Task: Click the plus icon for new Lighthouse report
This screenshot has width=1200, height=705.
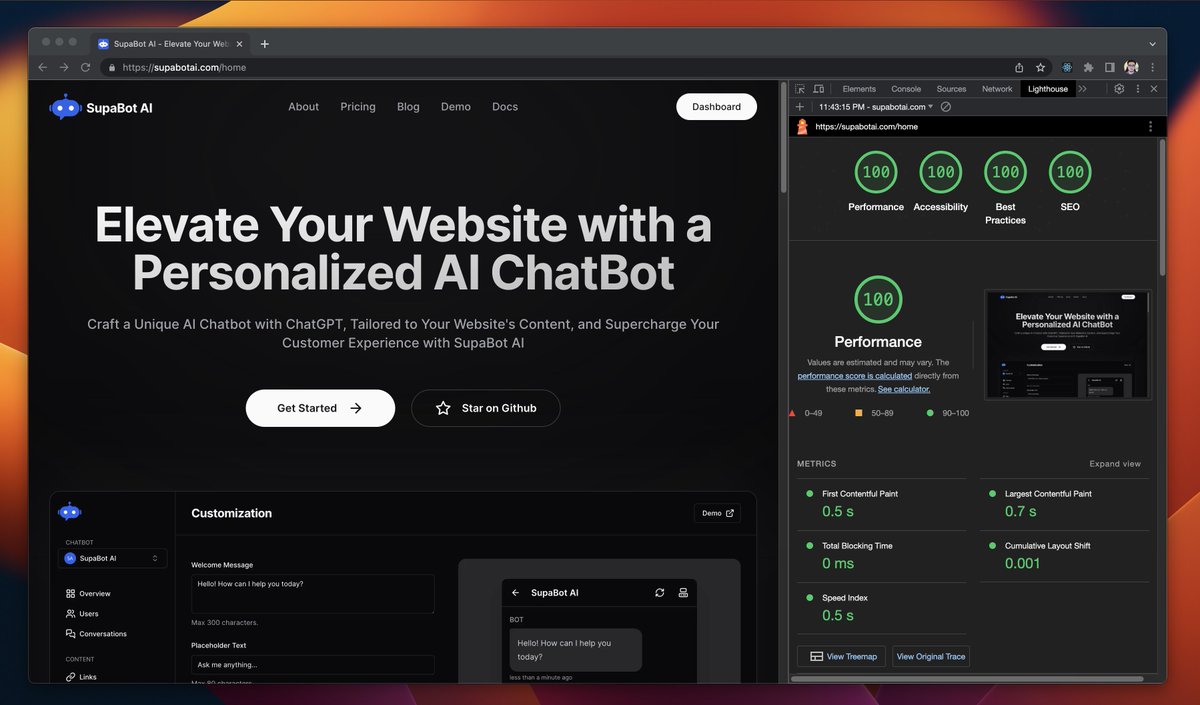Action: (x=799, y=106)
